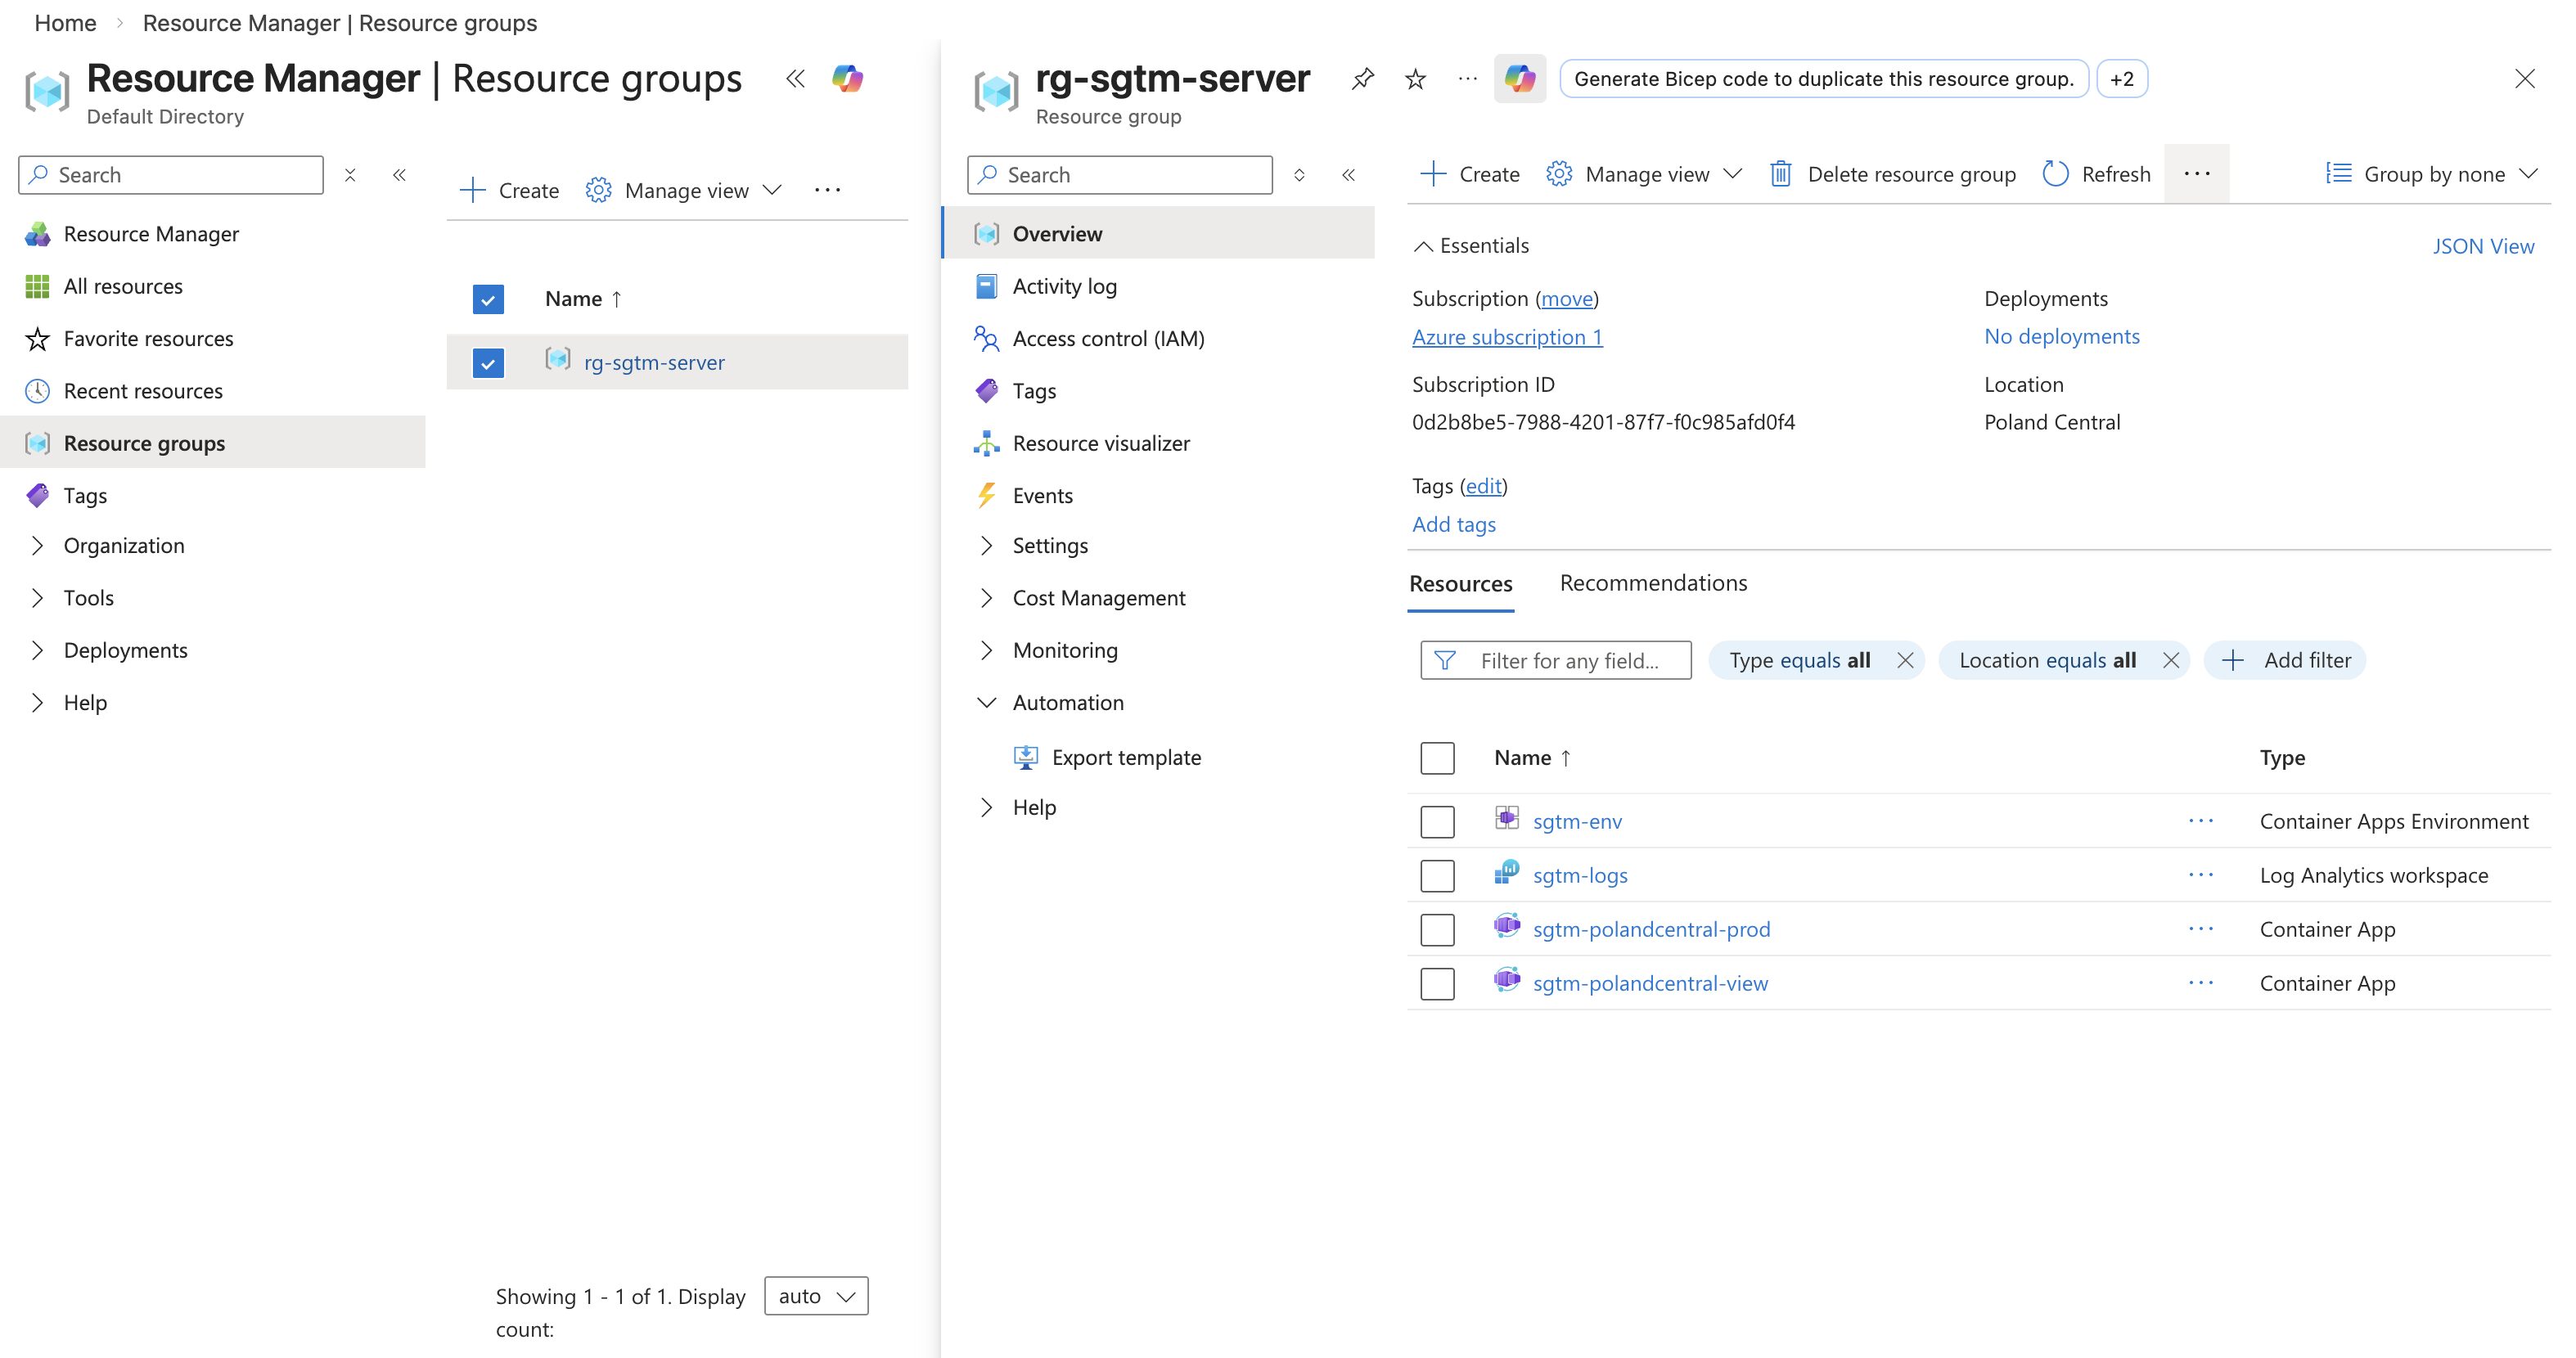Open the Resource visualizer

coord(1101,442)
